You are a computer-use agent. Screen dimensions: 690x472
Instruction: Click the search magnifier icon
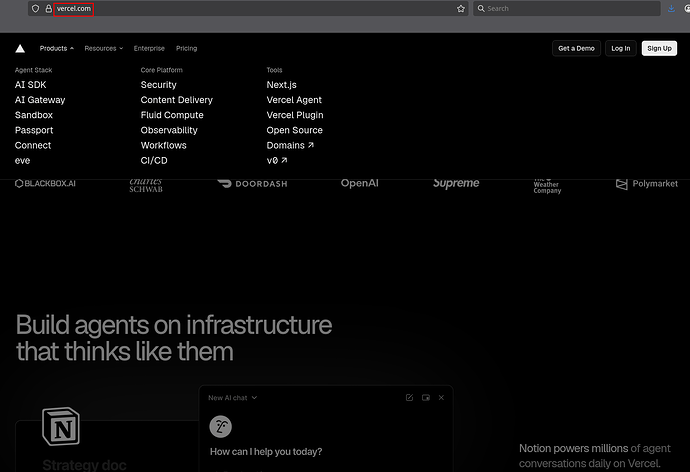[481, 8]
